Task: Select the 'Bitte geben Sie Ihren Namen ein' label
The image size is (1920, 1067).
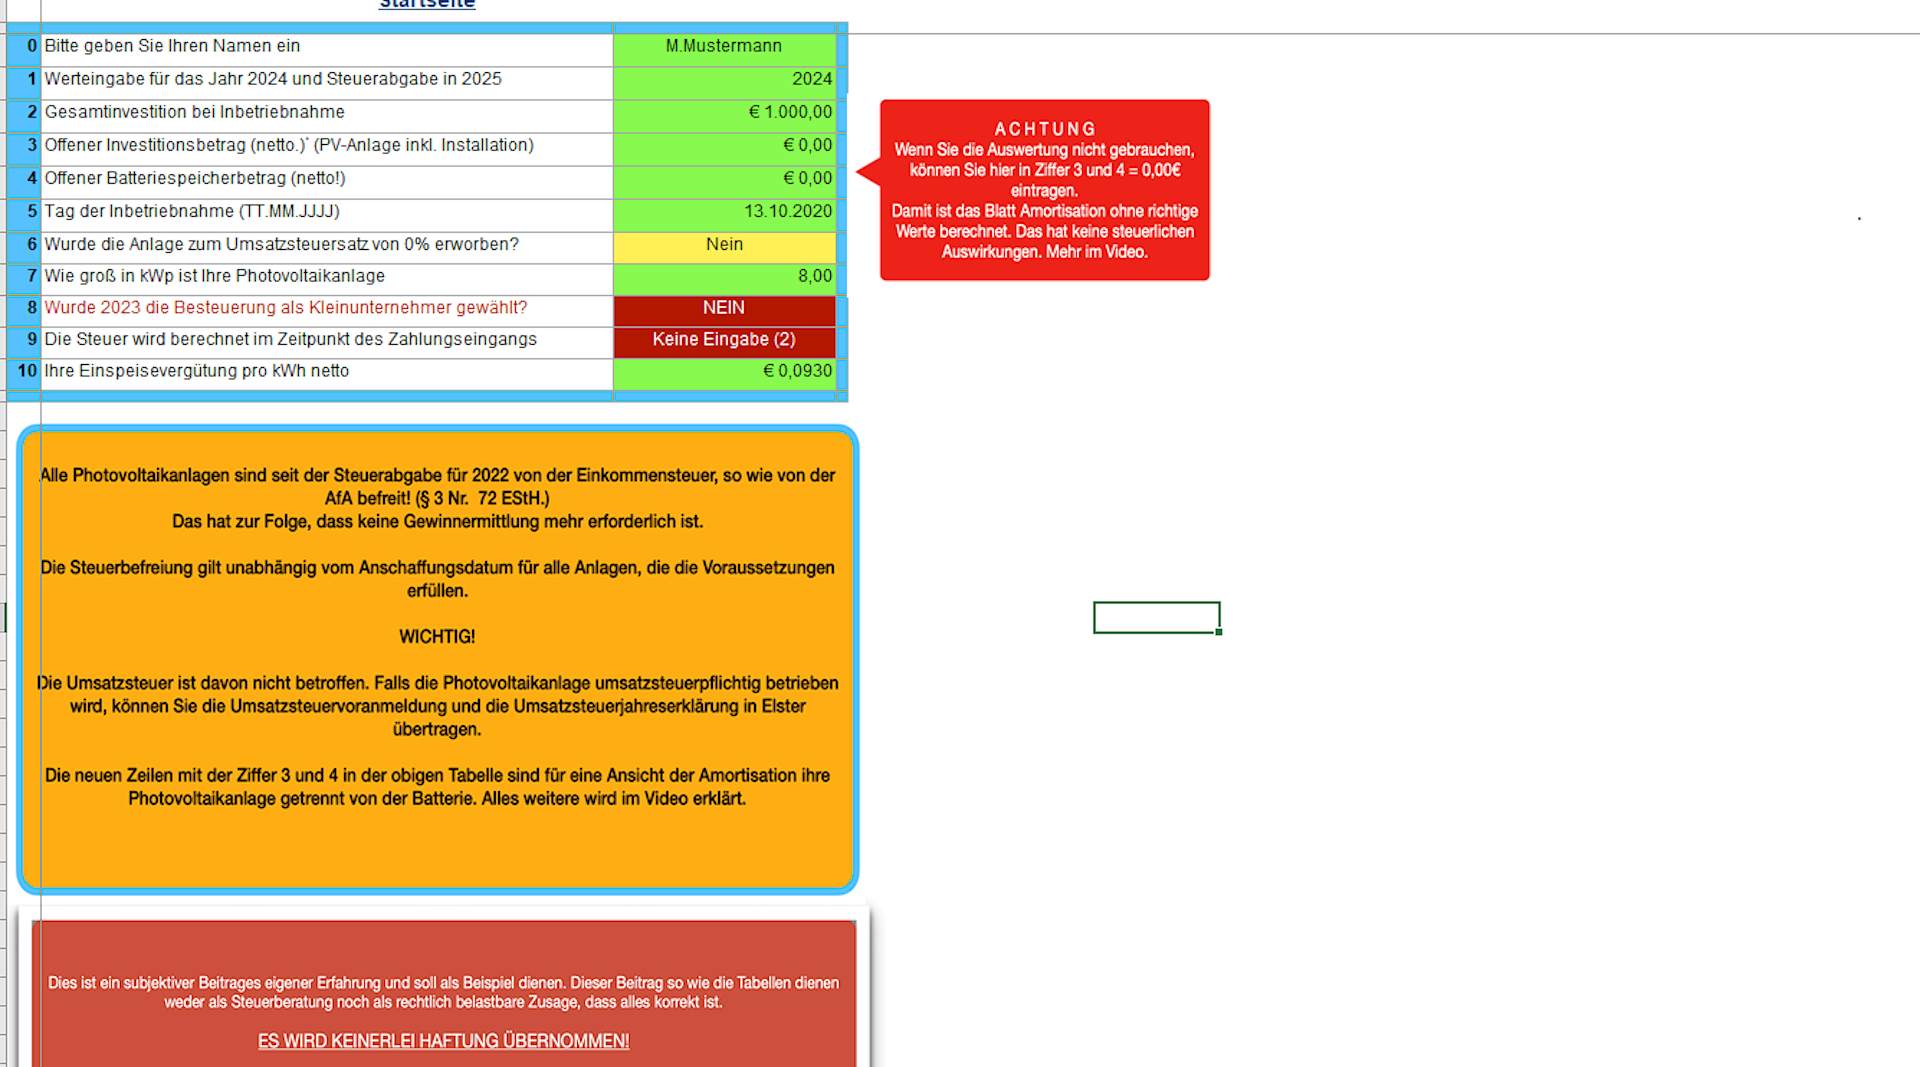Action: pyautogui.click(x=172, y=47)
